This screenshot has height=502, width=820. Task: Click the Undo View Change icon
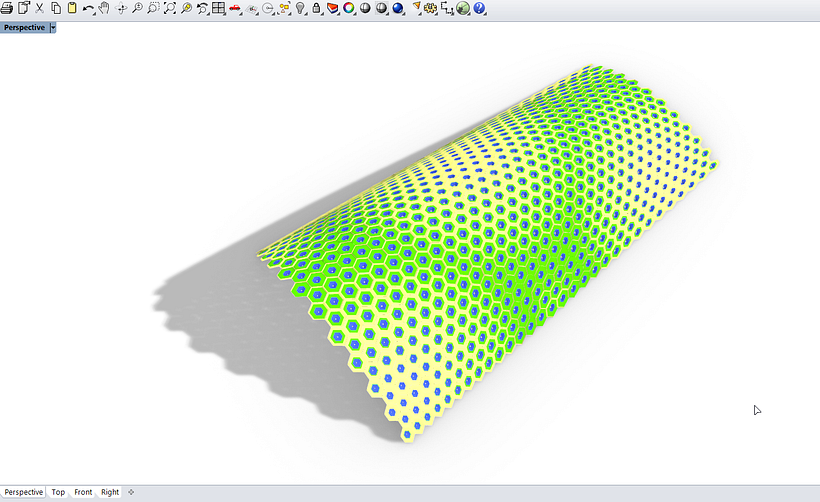coord(202,8)
